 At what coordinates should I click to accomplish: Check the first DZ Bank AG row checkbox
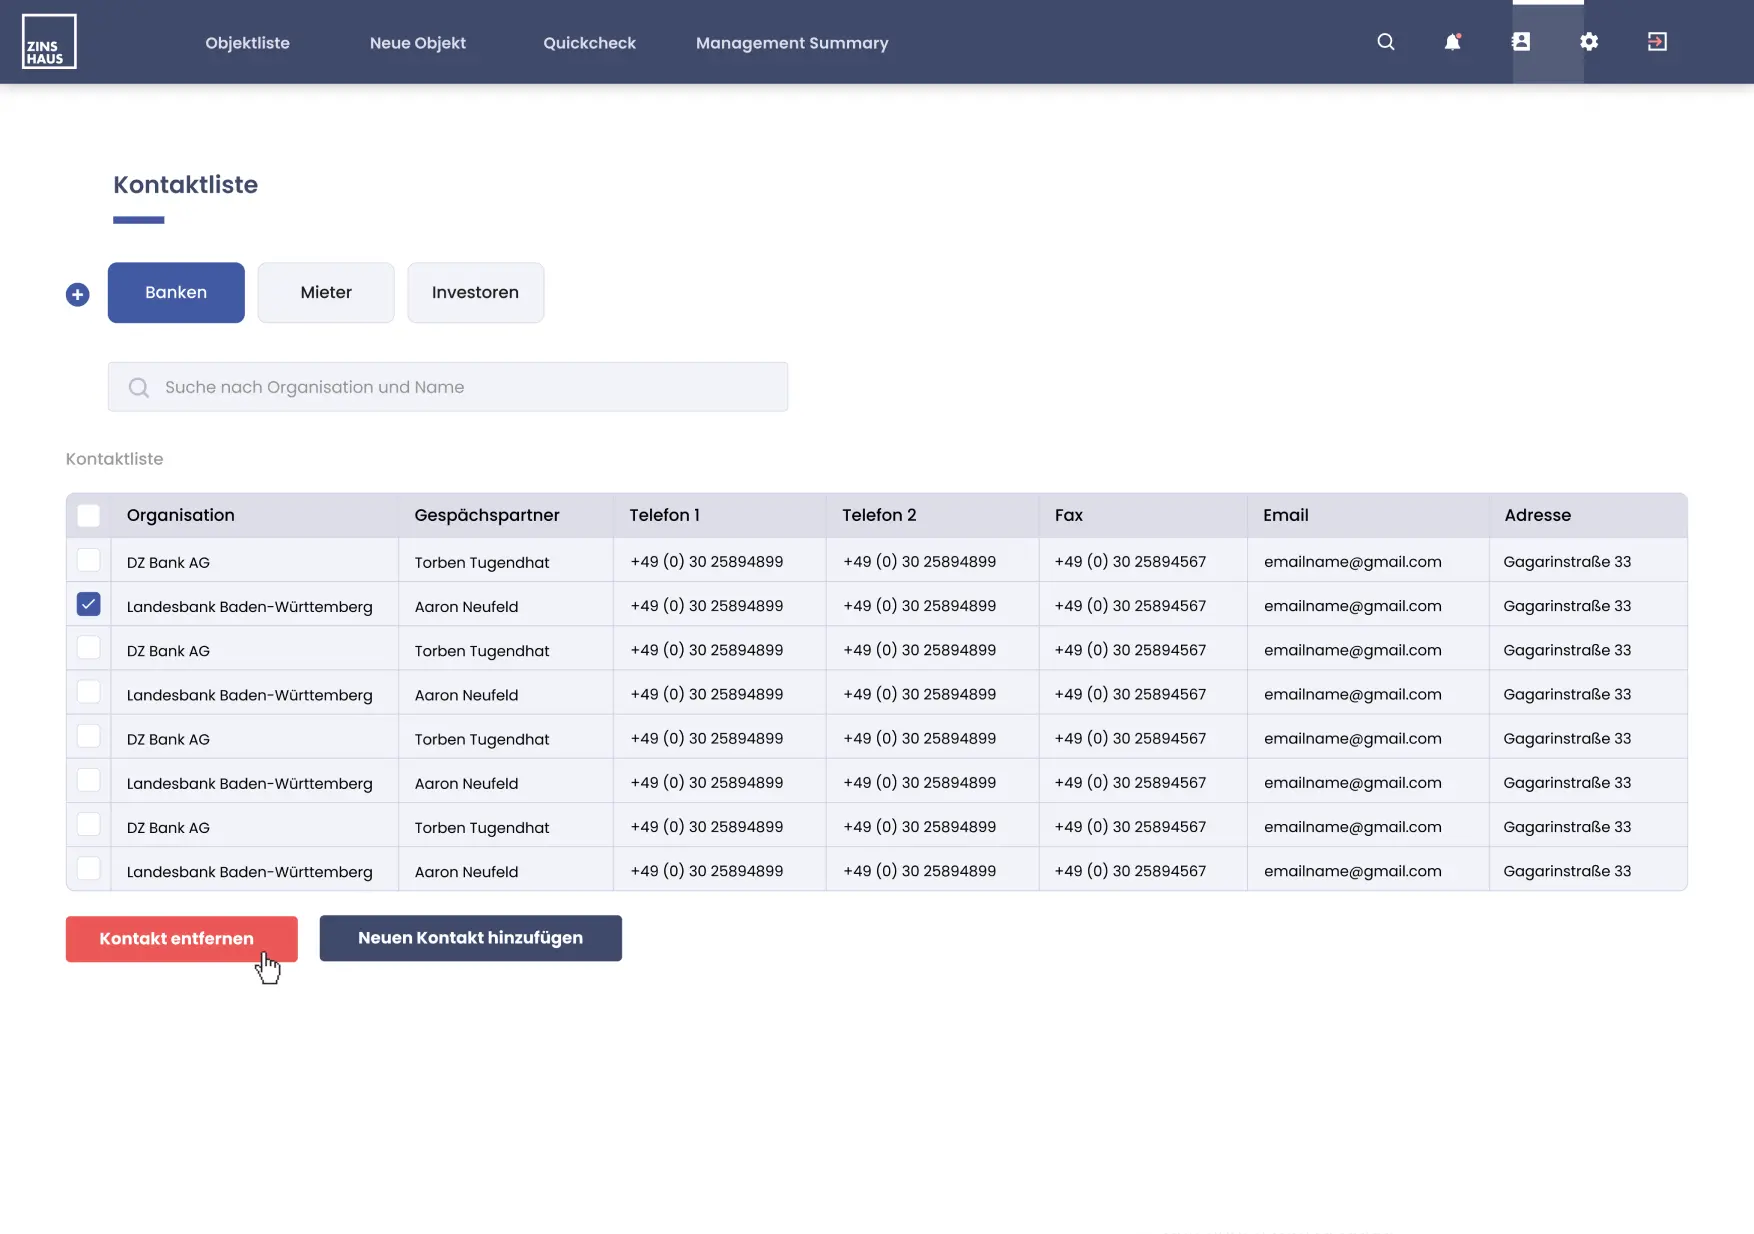coord(89,561)
